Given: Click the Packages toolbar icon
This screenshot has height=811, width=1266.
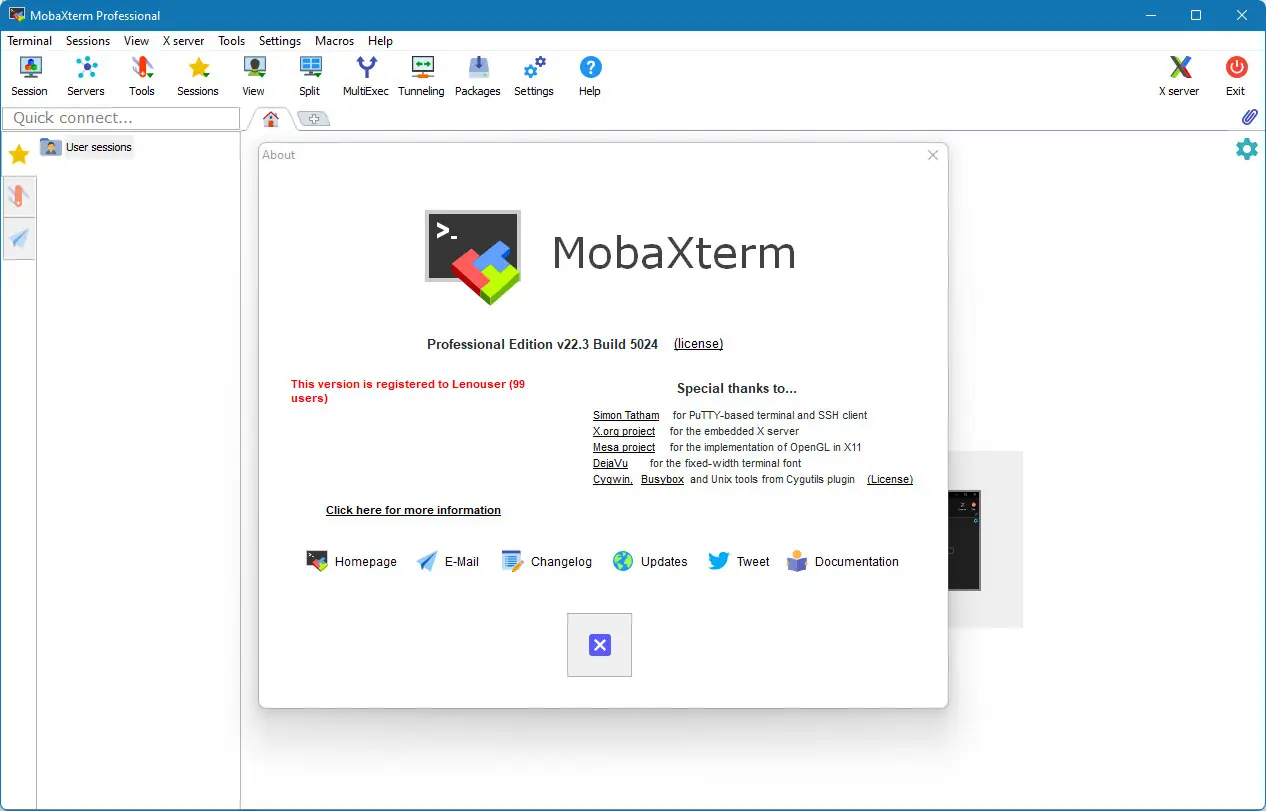Looking at the screenshot, I should (x=478, y=76).
